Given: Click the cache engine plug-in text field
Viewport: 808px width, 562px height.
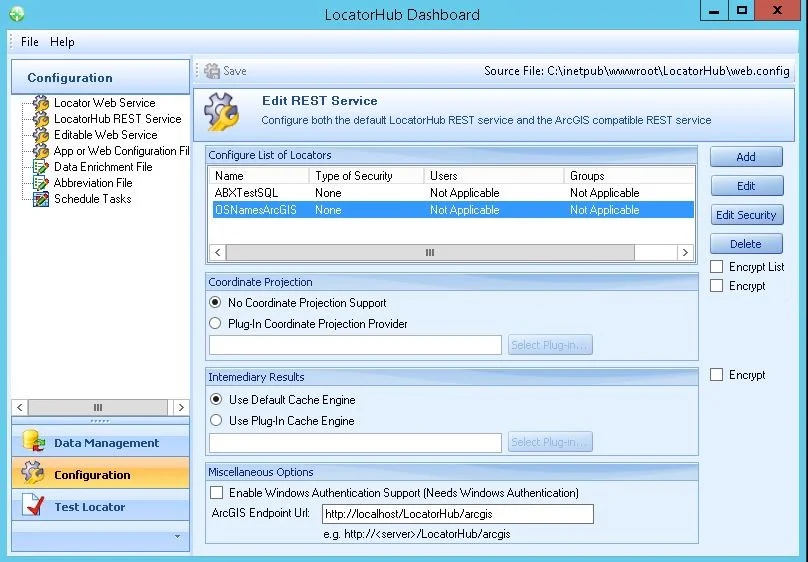Looking at the screenshot, I should pos(355,442).
